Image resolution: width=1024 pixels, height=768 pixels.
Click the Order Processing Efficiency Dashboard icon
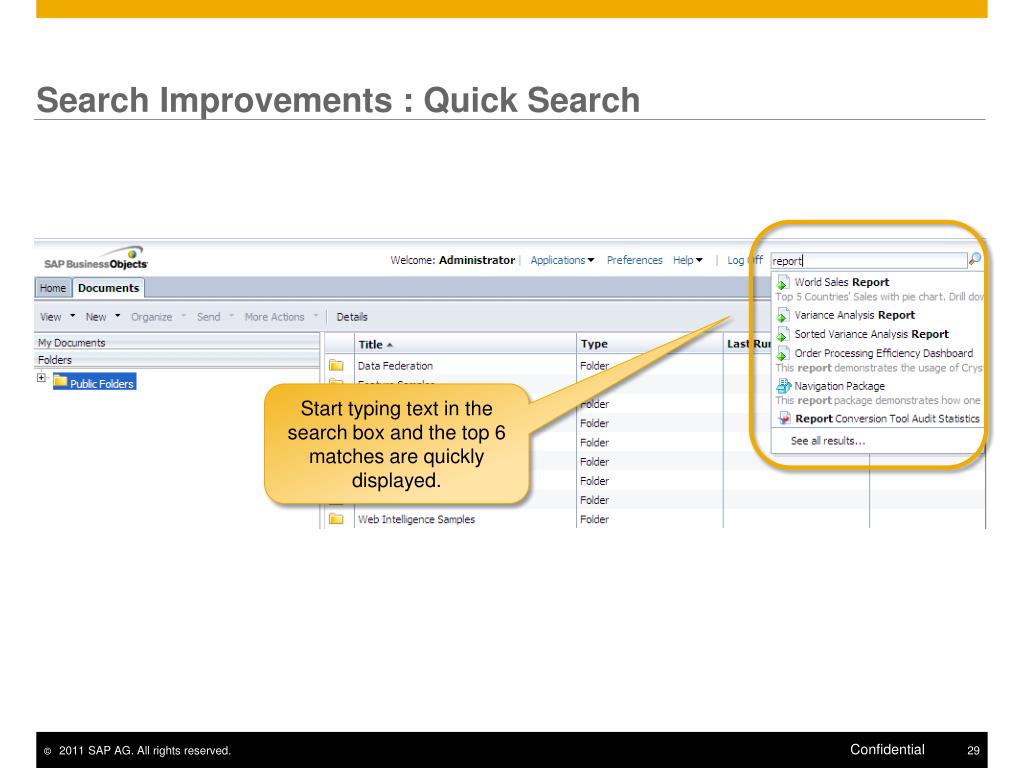point(783,353)
